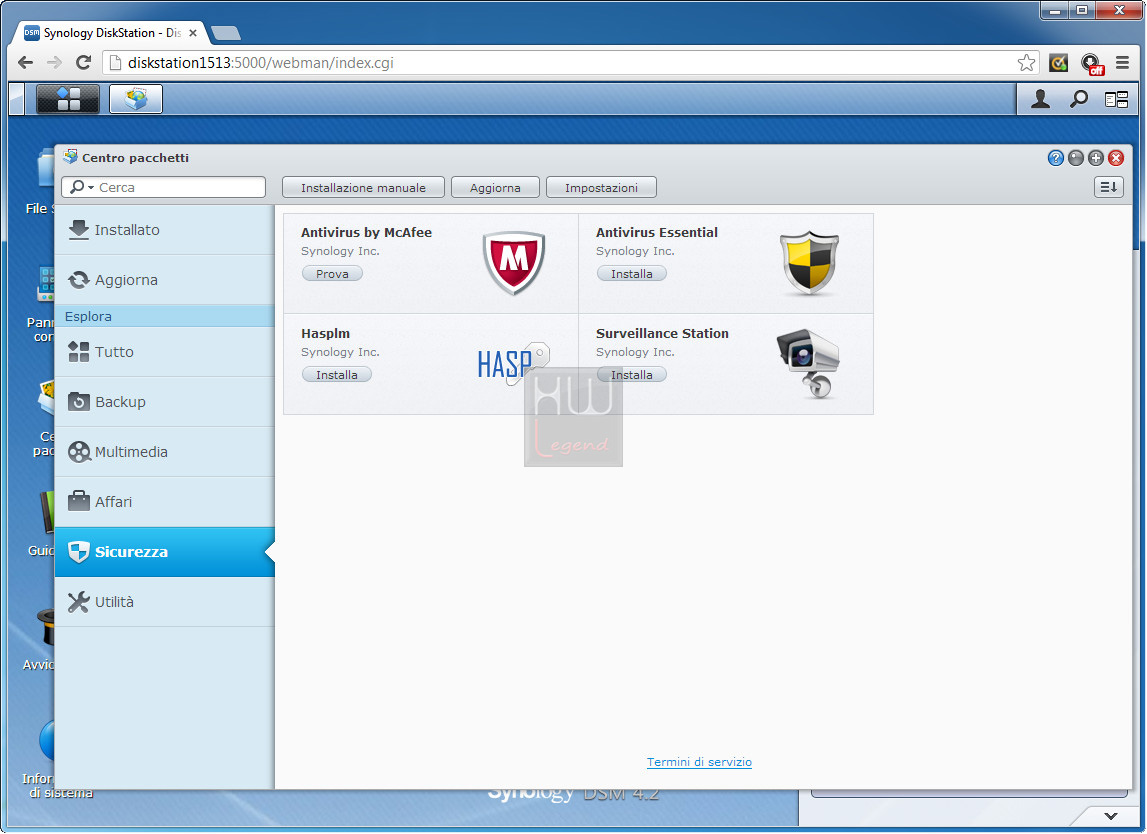Open Centro pacchetti help button
Image resolution: width=1147 pixels, height=834 pixels.
[1056, 158]
